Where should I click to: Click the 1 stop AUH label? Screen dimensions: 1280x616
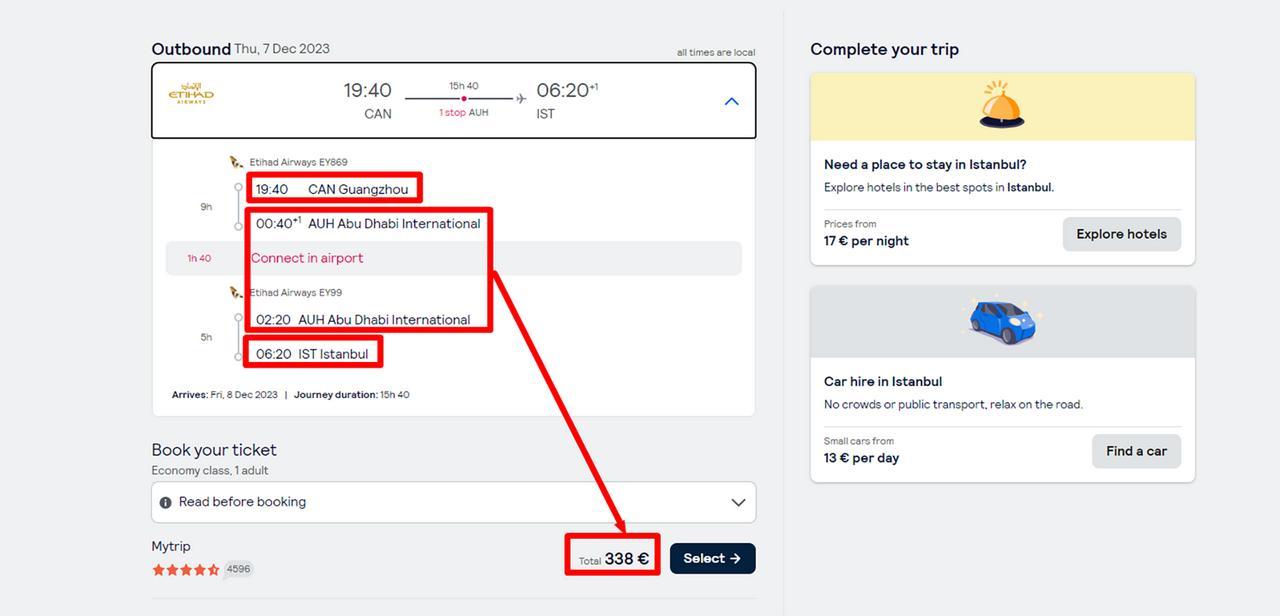point(463,113)
